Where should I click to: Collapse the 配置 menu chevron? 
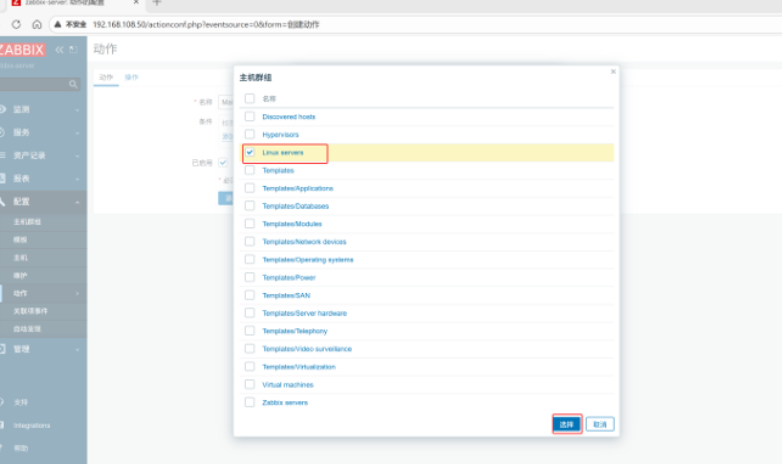click(77, 202)
